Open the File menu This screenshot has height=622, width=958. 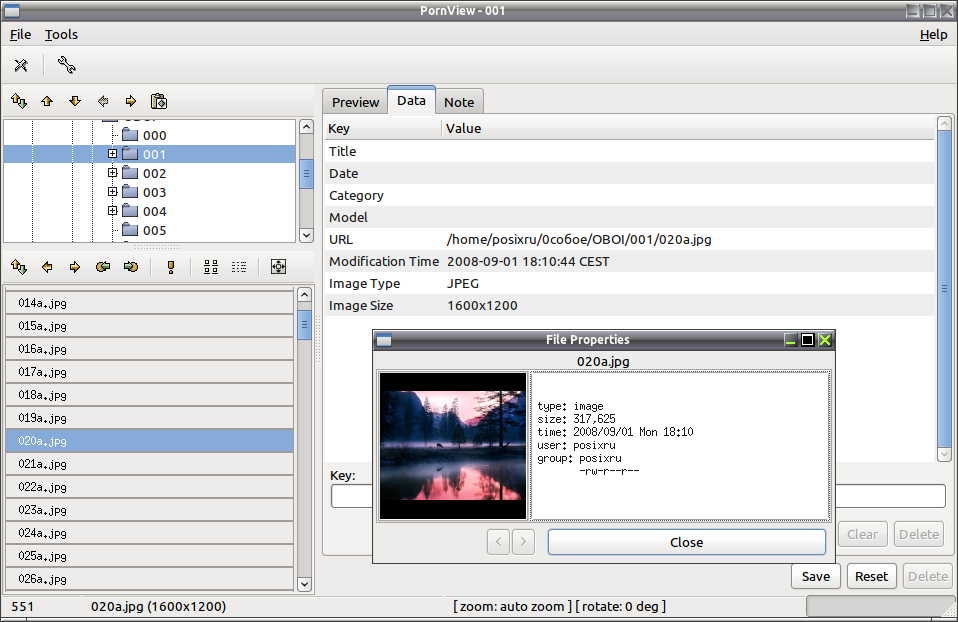pos(20,35)
